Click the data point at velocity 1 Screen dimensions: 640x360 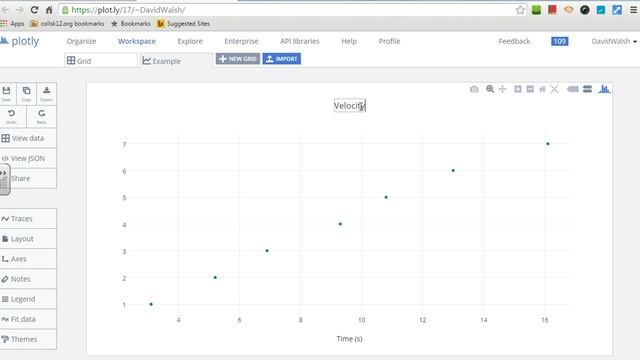151,304
